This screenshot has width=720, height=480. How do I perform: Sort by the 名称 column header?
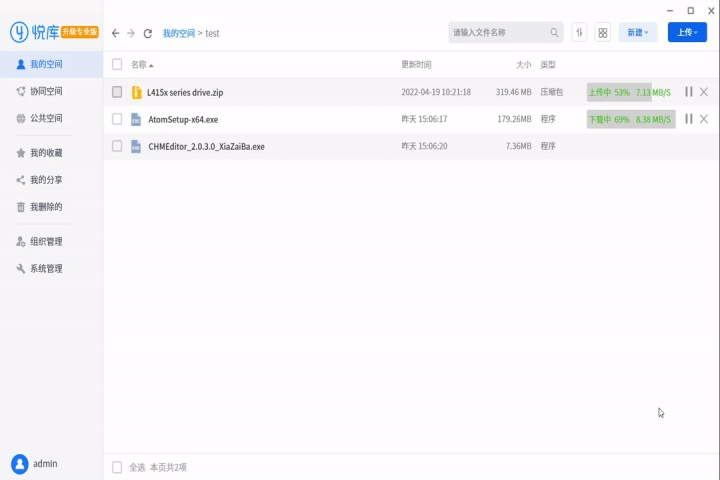coord(142,65)
